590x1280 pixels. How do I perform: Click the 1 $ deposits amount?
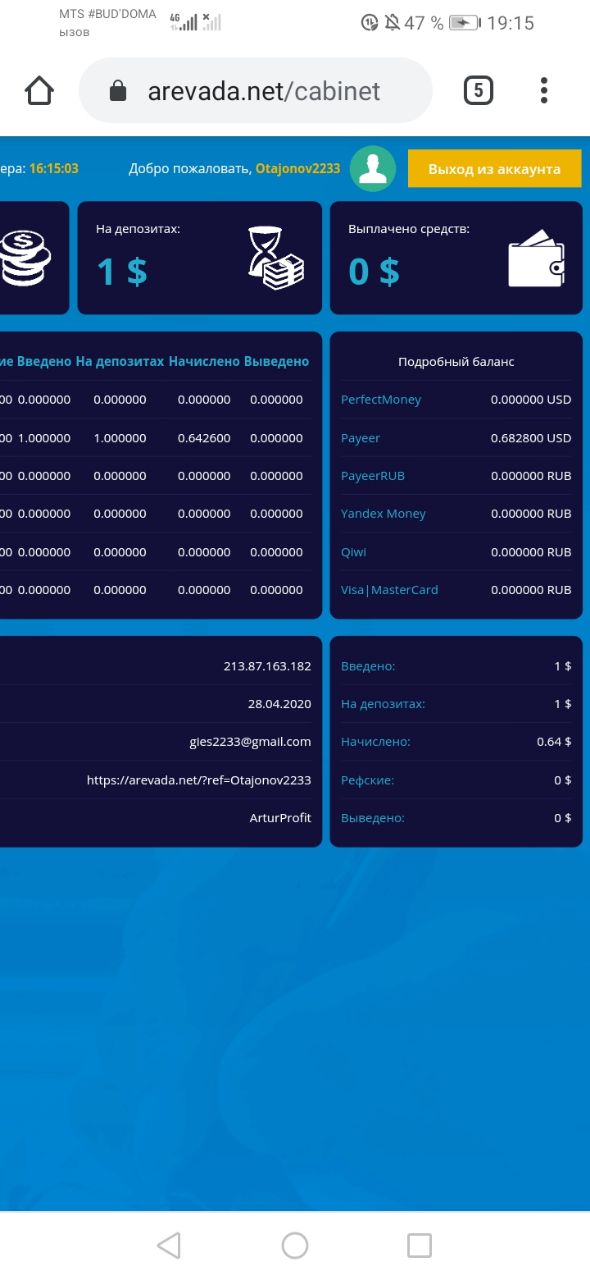click(x=122, y=271)
